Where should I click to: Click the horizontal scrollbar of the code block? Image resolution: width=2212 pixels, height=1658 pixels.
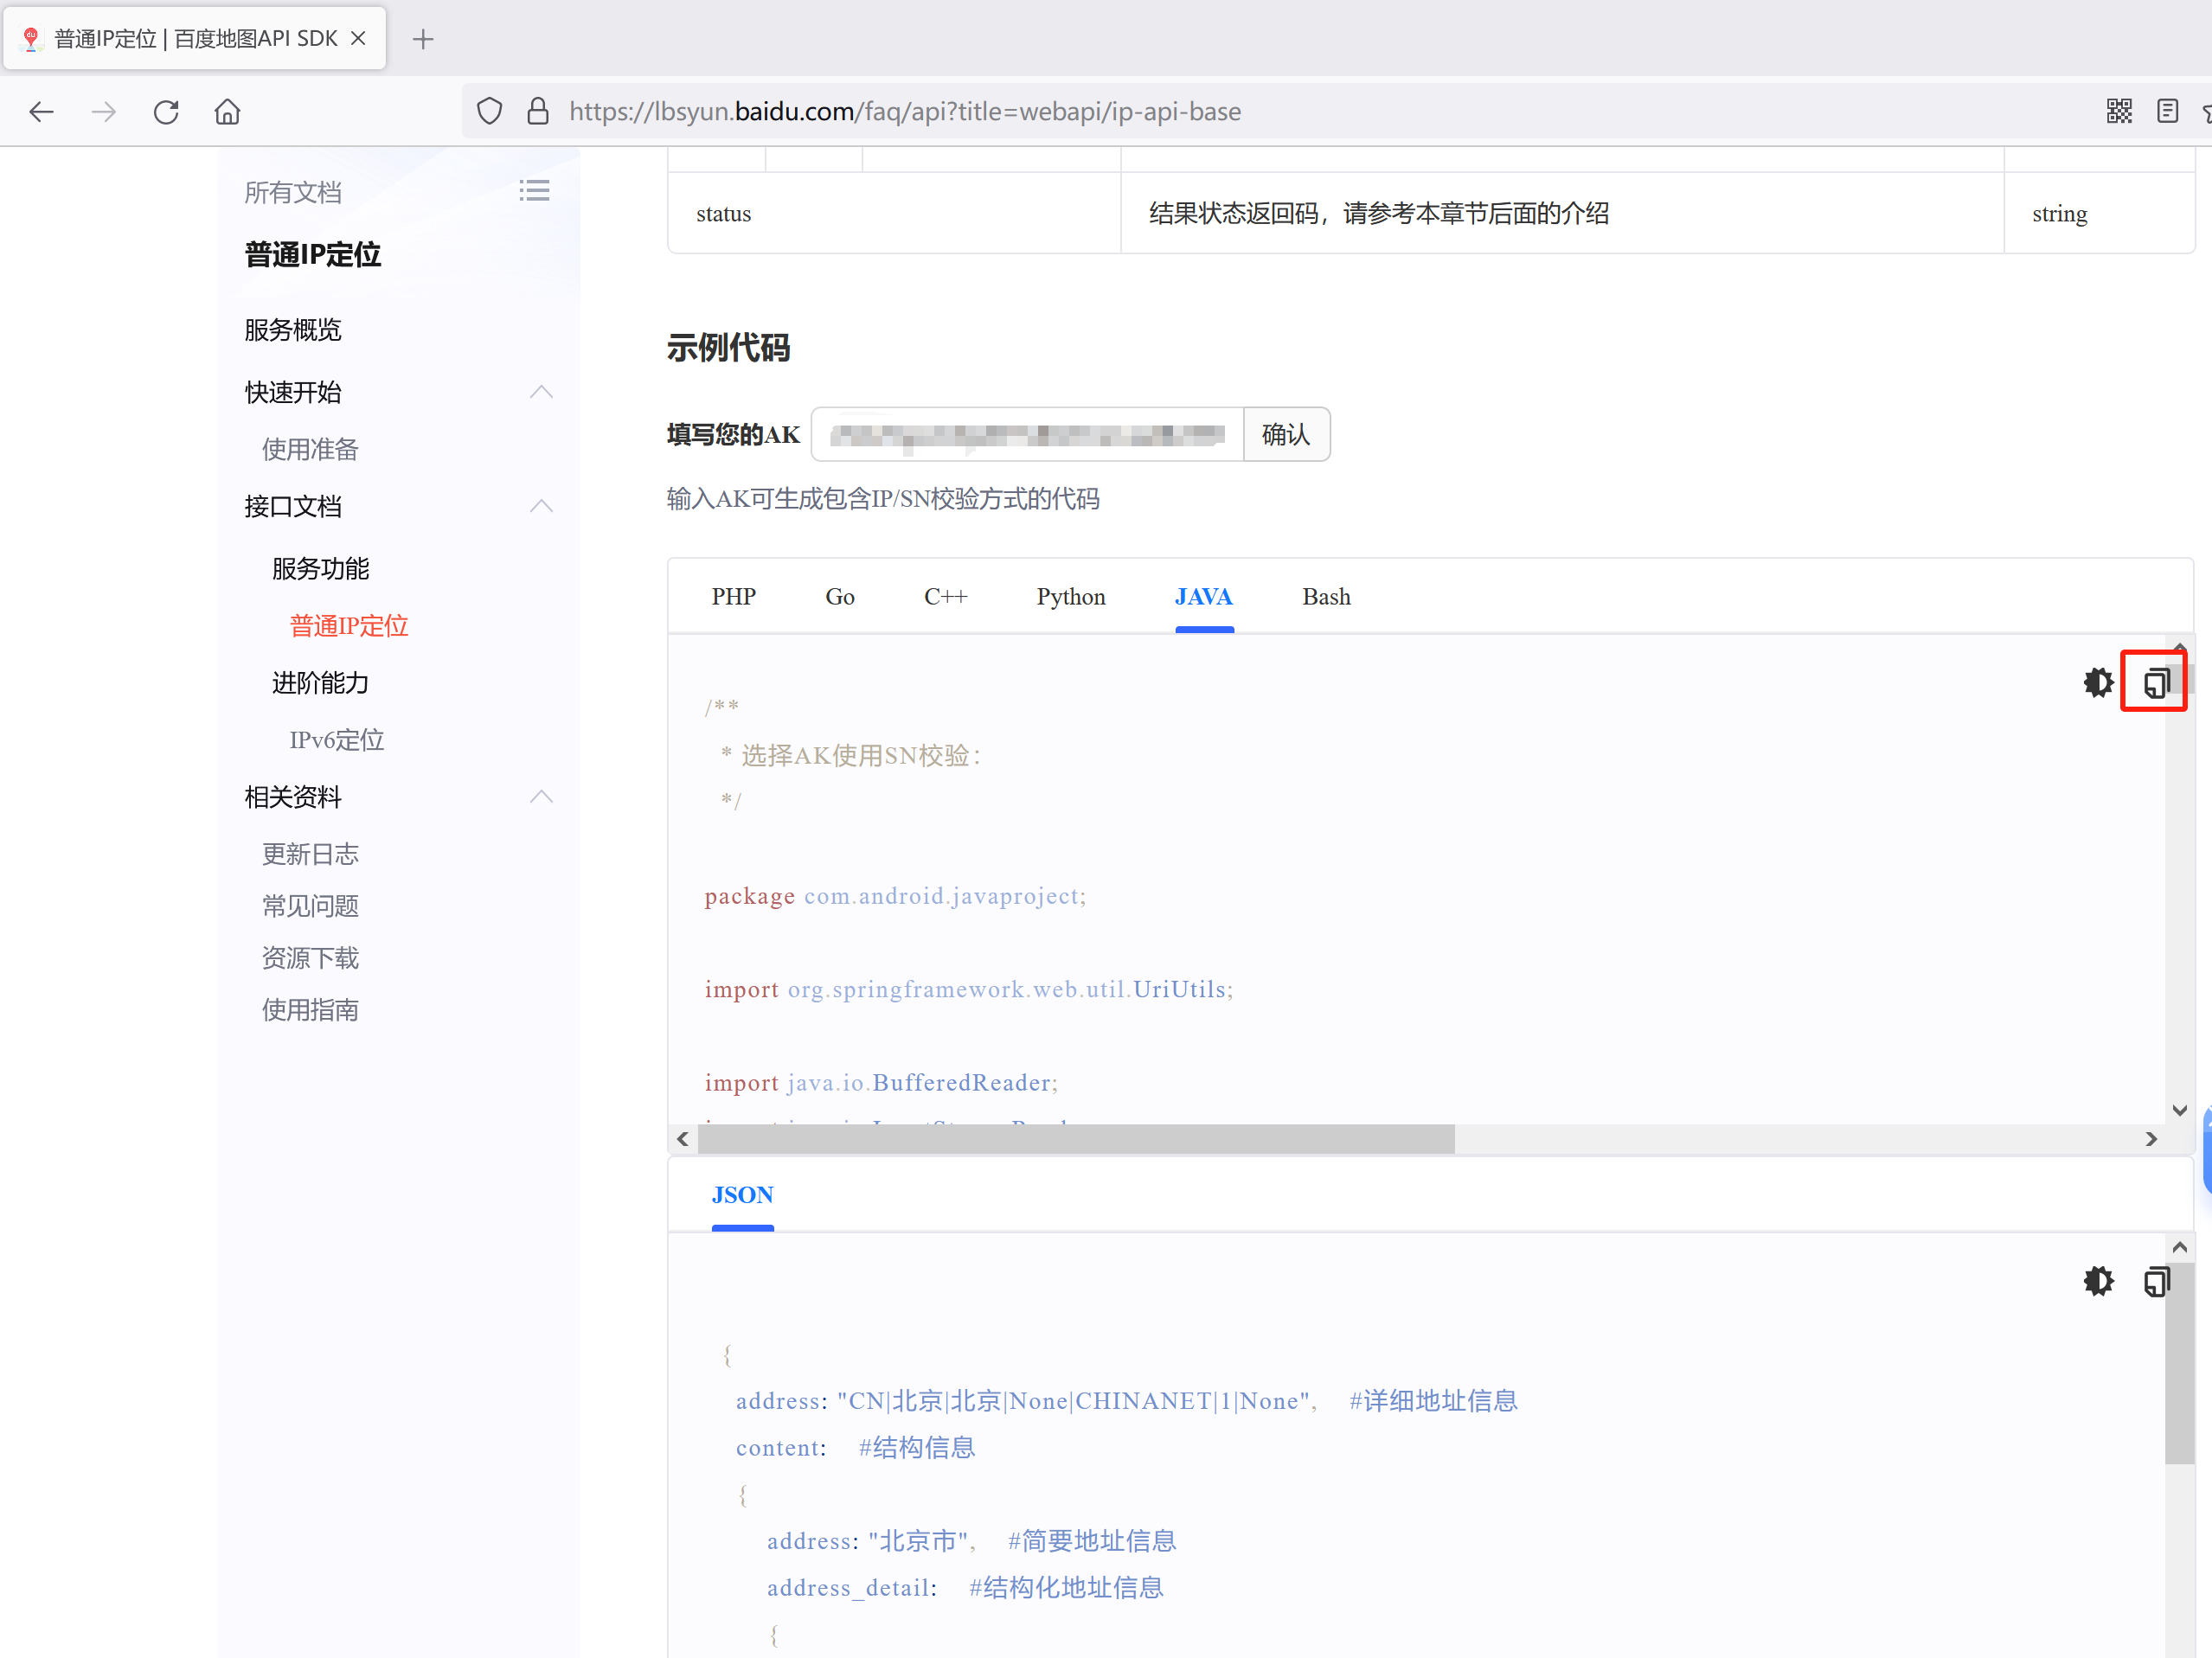click(x=1076, y=1139)
